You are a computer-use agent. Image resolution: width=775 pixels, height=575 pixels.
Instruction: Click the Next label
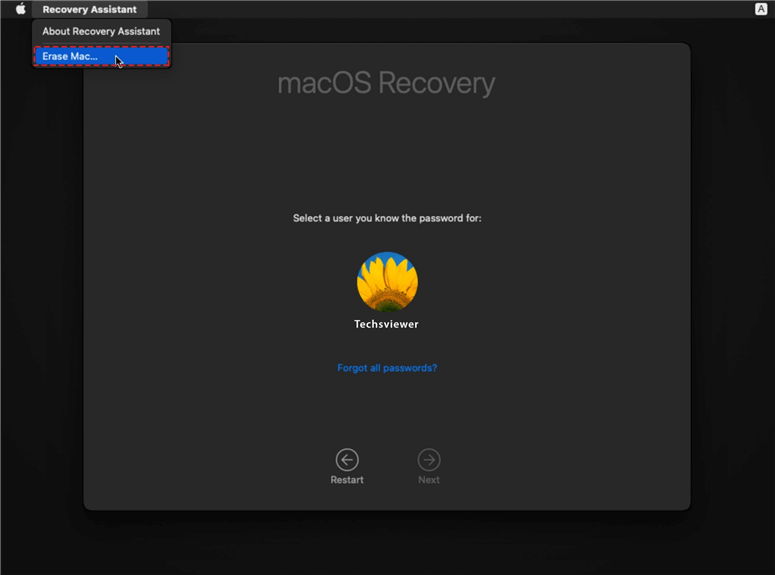(429, 480)
